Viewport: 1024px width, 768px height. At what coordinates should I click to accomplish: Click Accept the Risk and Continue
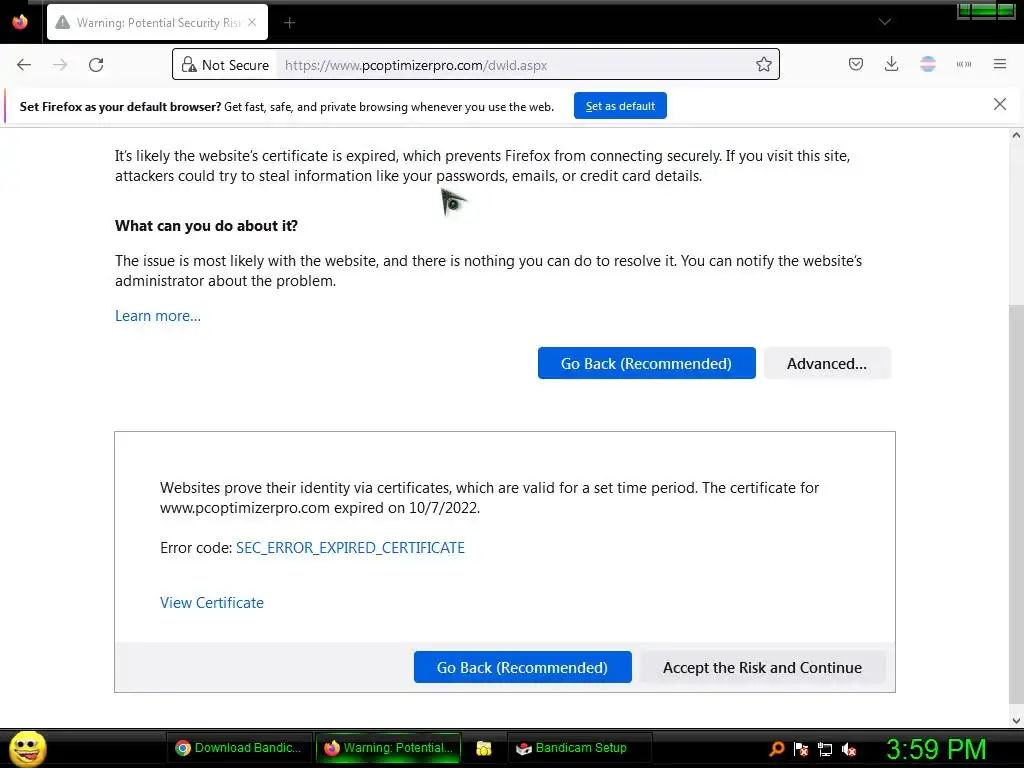pos(762,667)
